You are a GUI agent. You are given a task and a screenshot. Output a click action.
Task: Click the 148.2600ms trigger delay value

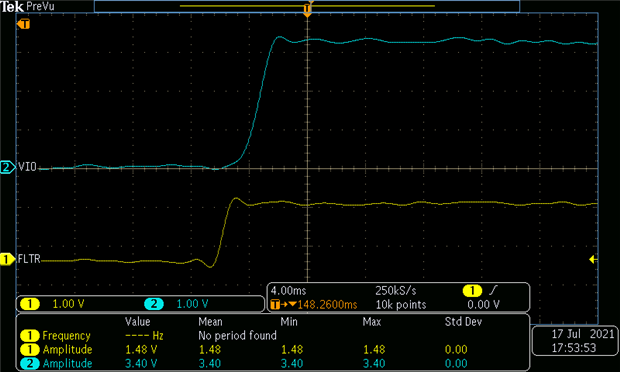click(x=327, y=304)
